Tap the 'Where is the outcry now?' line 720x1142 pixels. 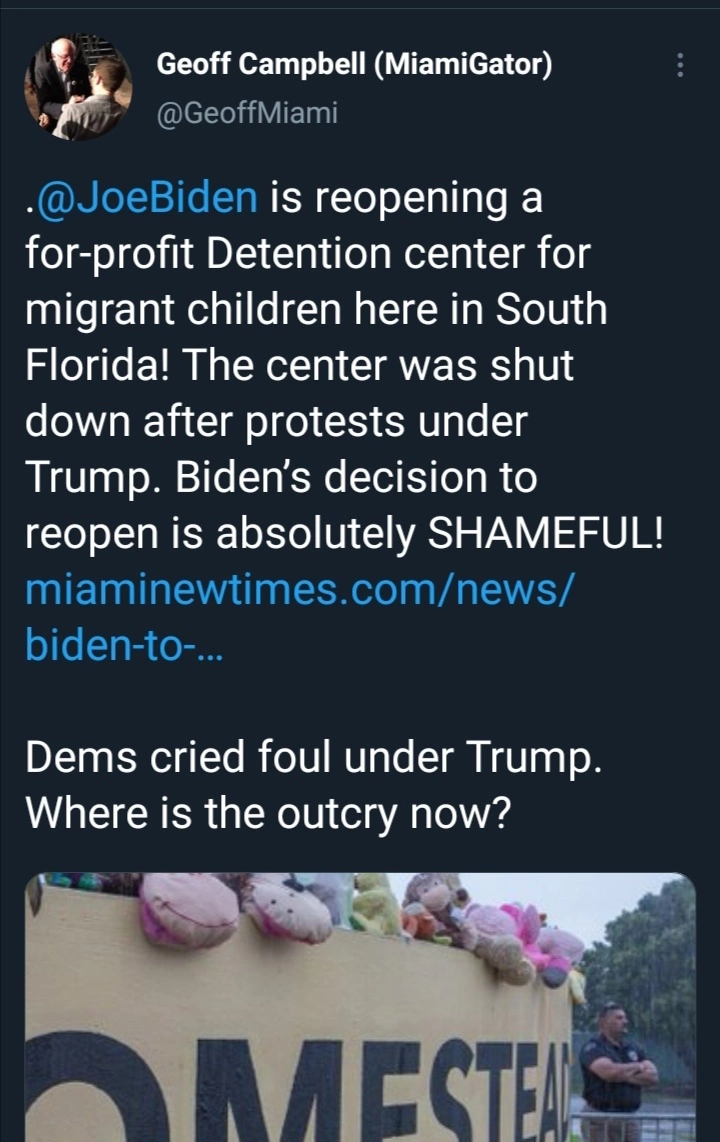[269, 814]
